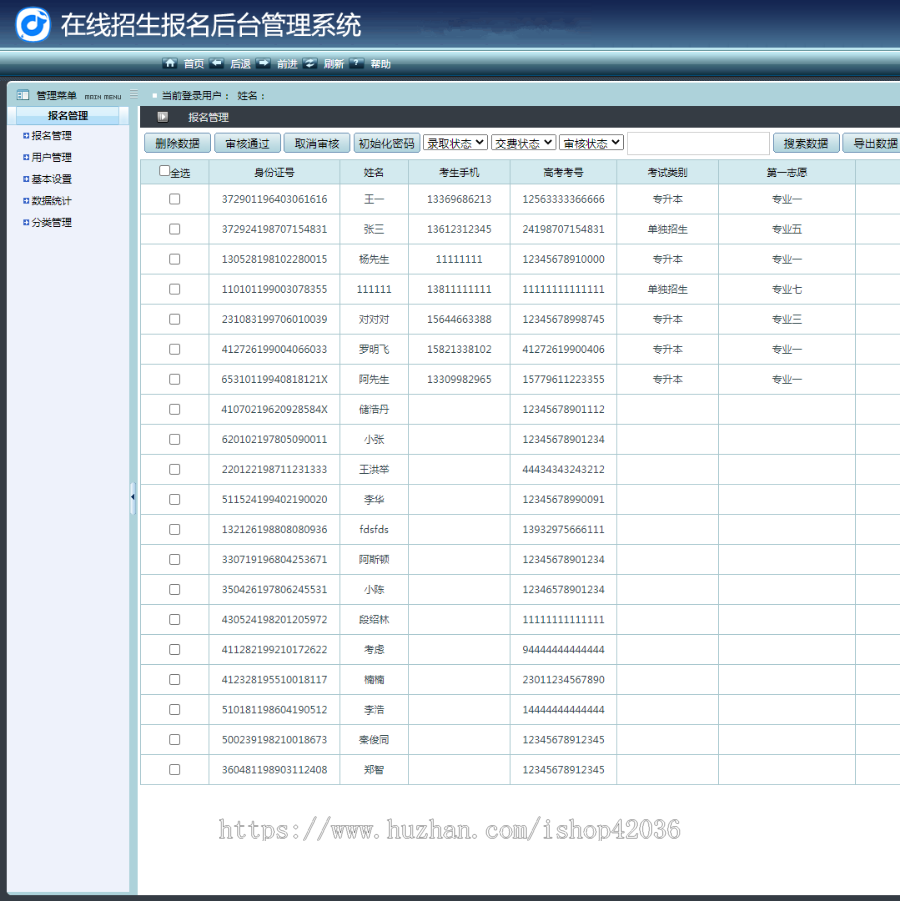Check the row for 小张
This screenshot has width=900, height=901.
pyautogui.click(x=175, y=439)
